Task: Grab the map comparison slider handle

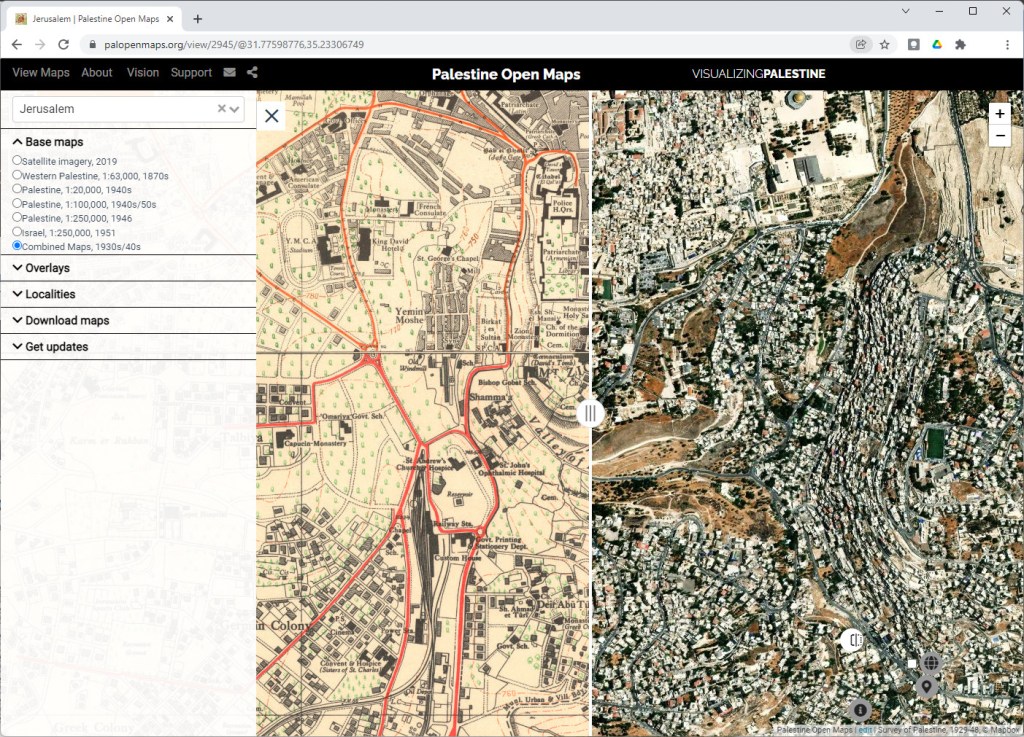Action: [591, 413]
